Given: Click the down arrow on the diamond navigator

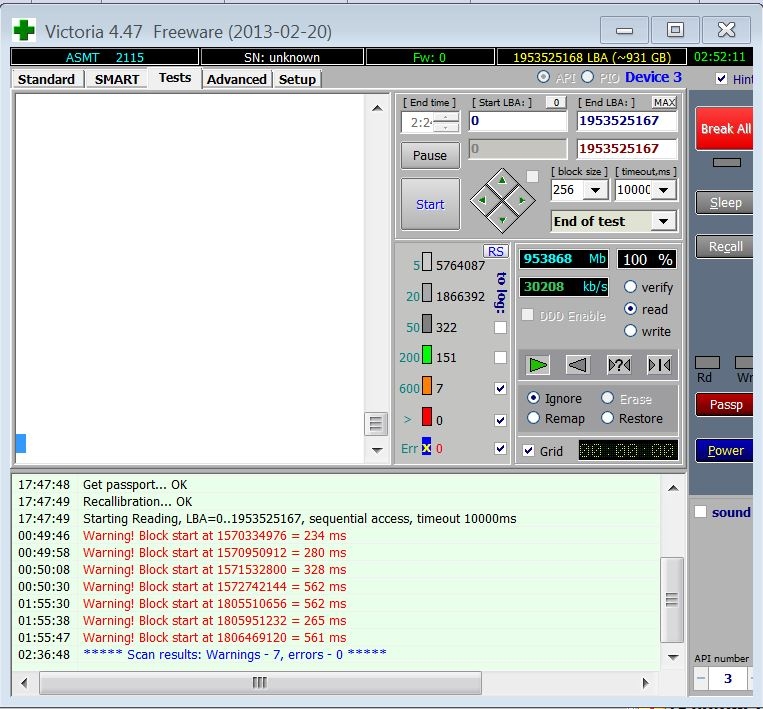Looking at the screenshot, I should tap(502, 220).
